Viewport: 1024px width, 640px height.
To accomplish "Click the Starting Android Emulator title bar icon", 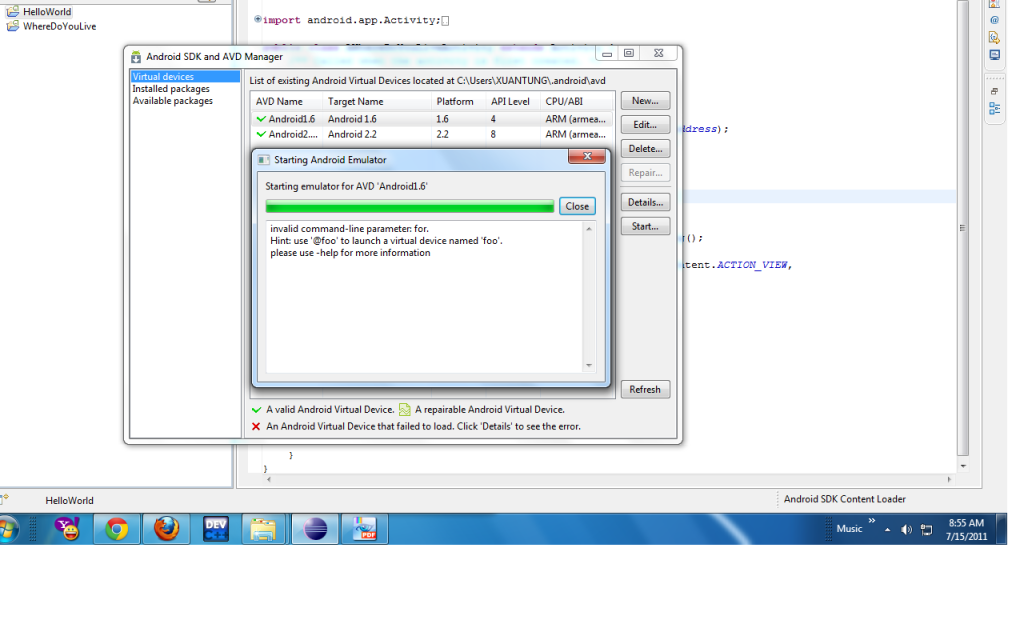I will point(263,160).
